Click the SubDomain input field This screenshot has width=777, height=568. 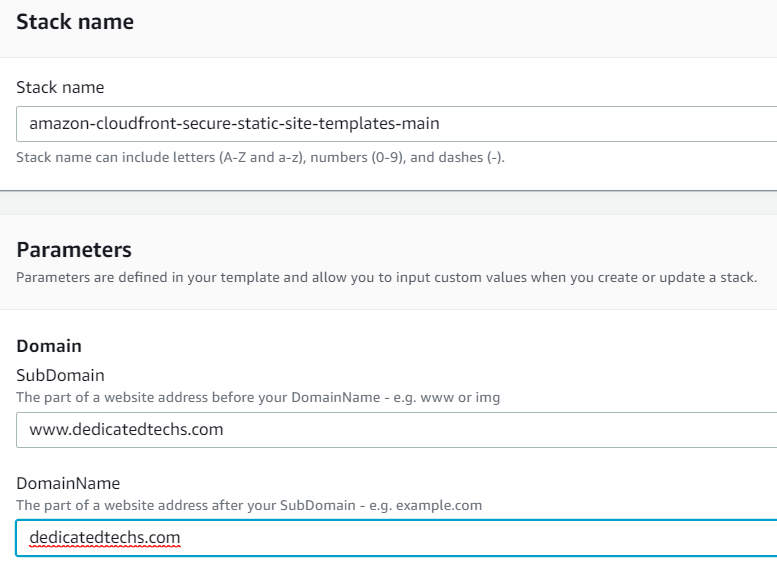coord(396,430)
